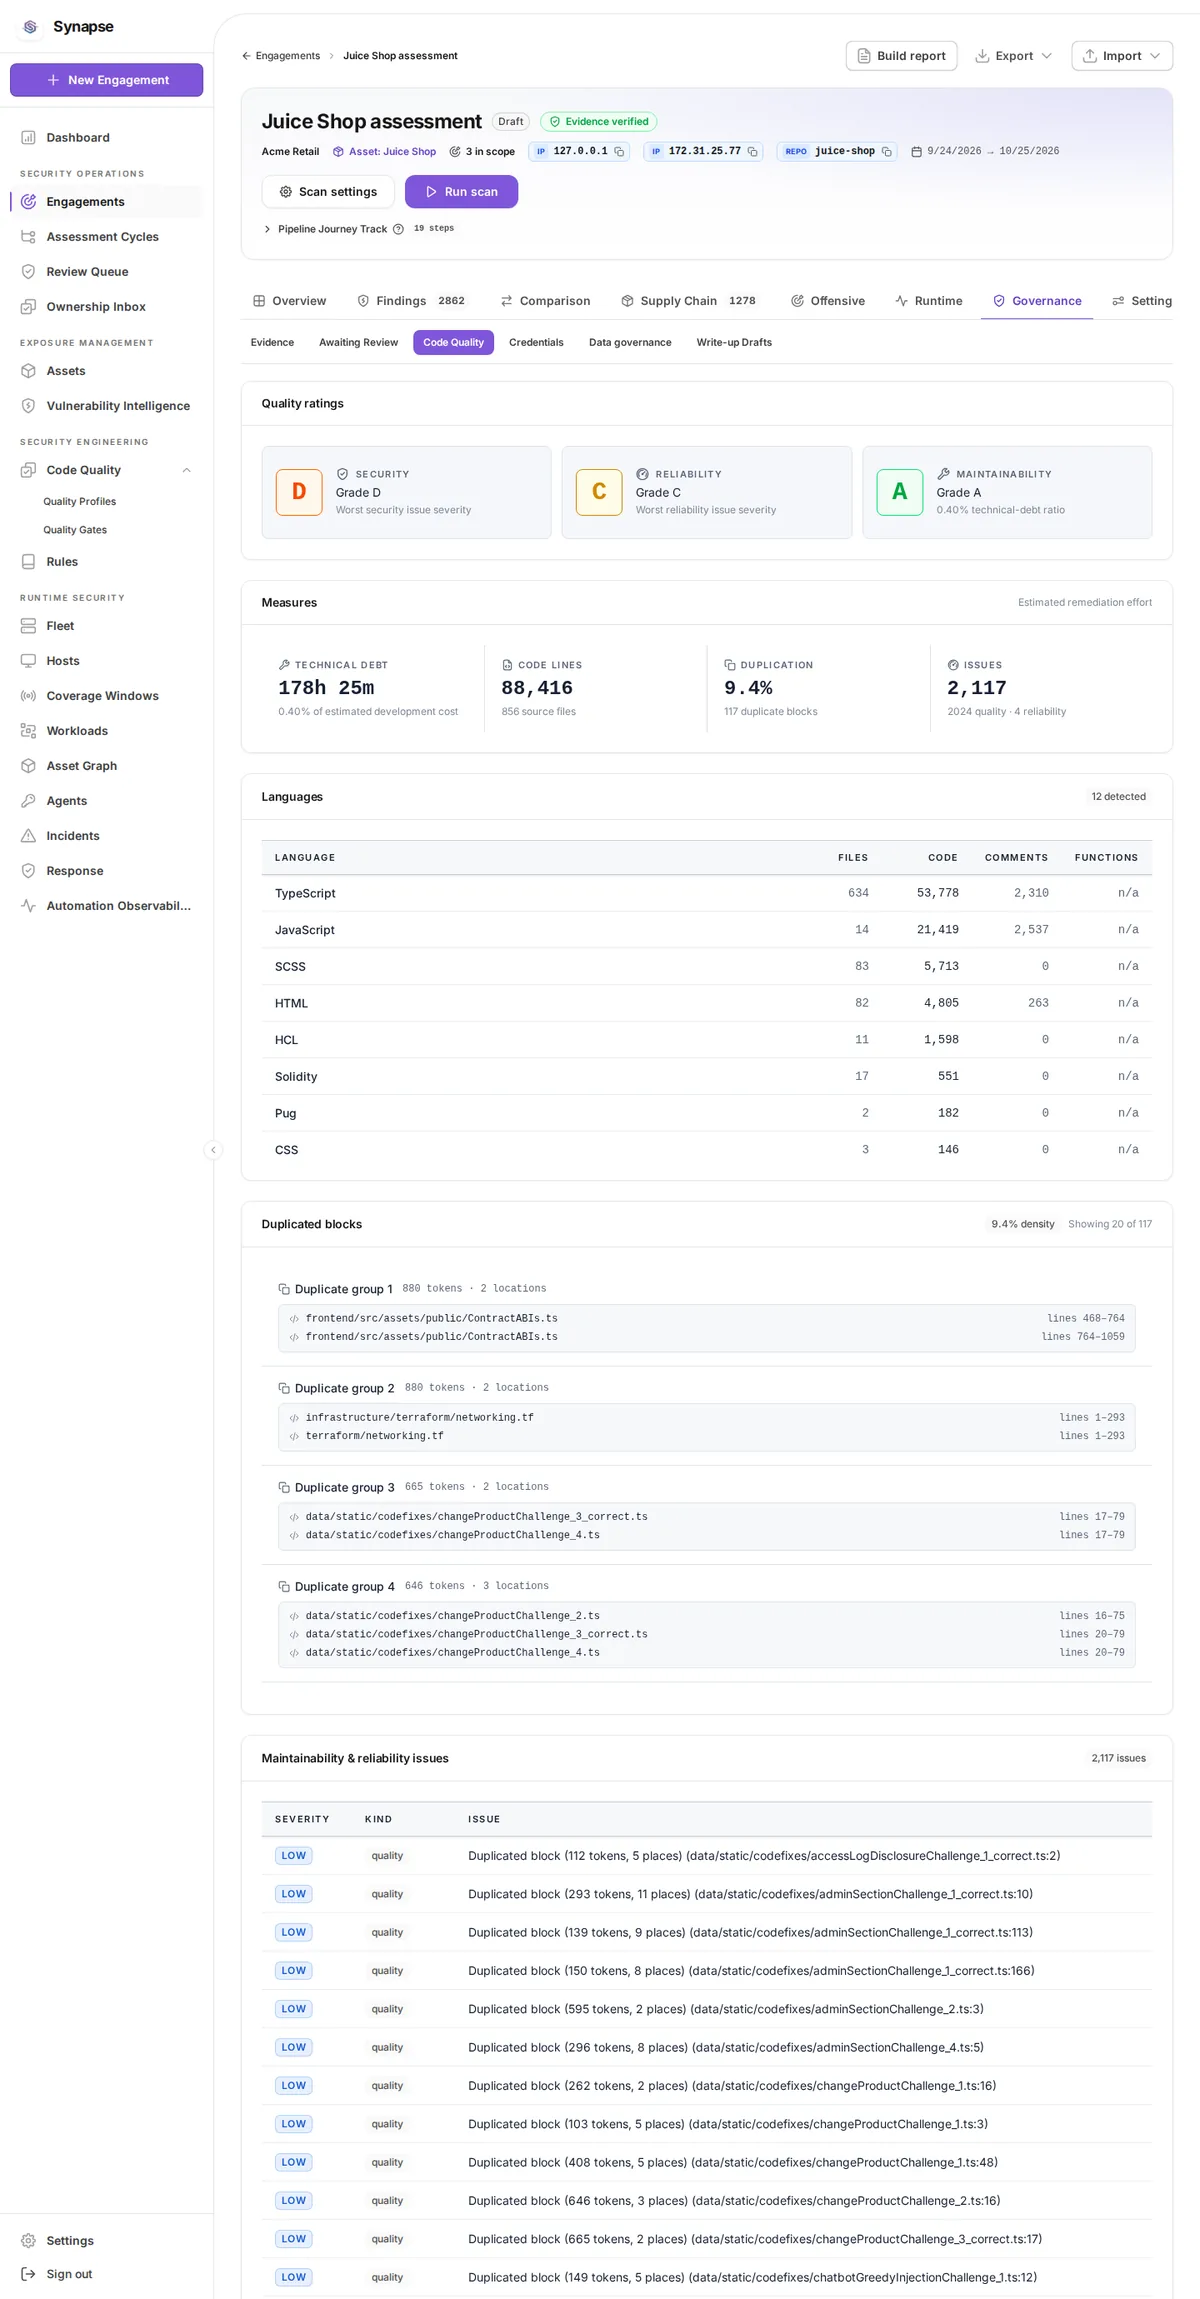1200x2299 pixels.
Task: Click the Synapse logo icon
Action: click(30, 27)
